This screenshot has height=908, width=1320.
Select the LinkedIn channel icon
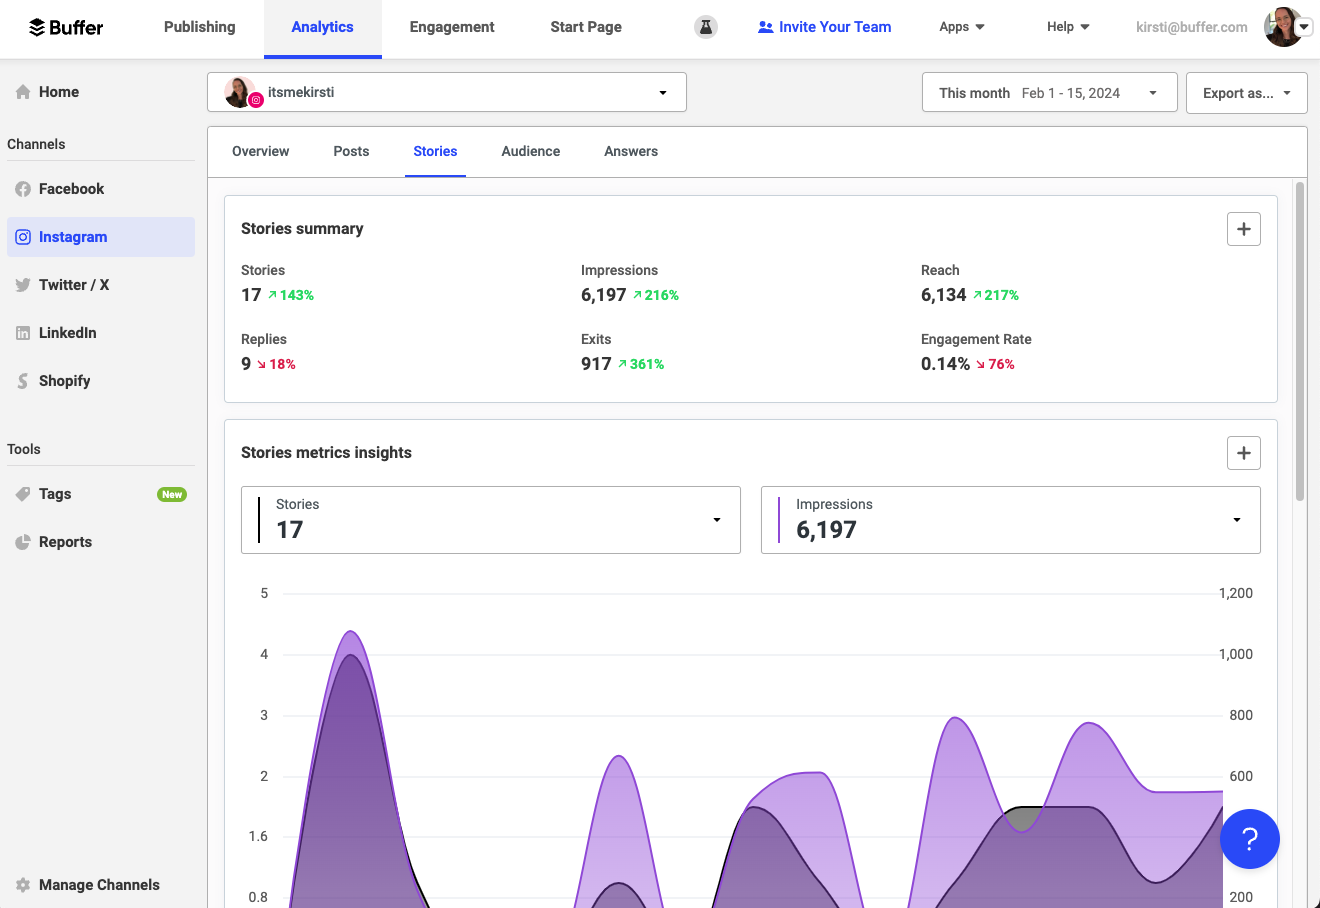coord(22,333)
